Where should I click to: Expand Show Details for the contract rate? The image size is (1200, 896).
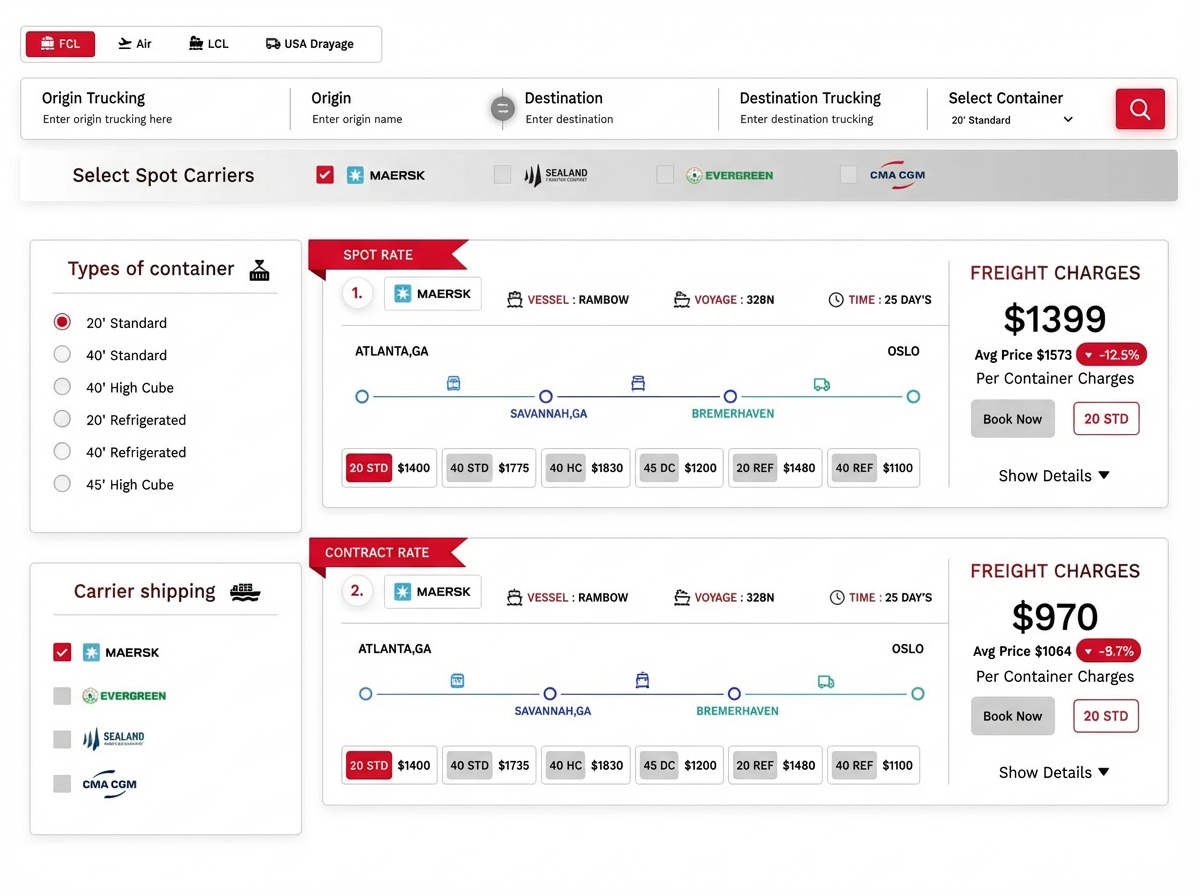1054,773
